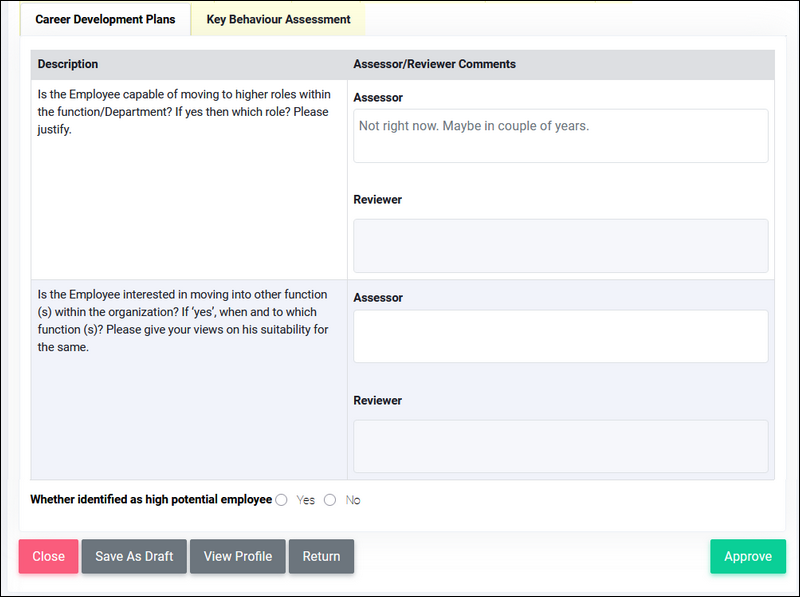Focus Reviewer comment box for other functions question
The width and height of the screenshot is (800, 597).
tap(560, 446)
